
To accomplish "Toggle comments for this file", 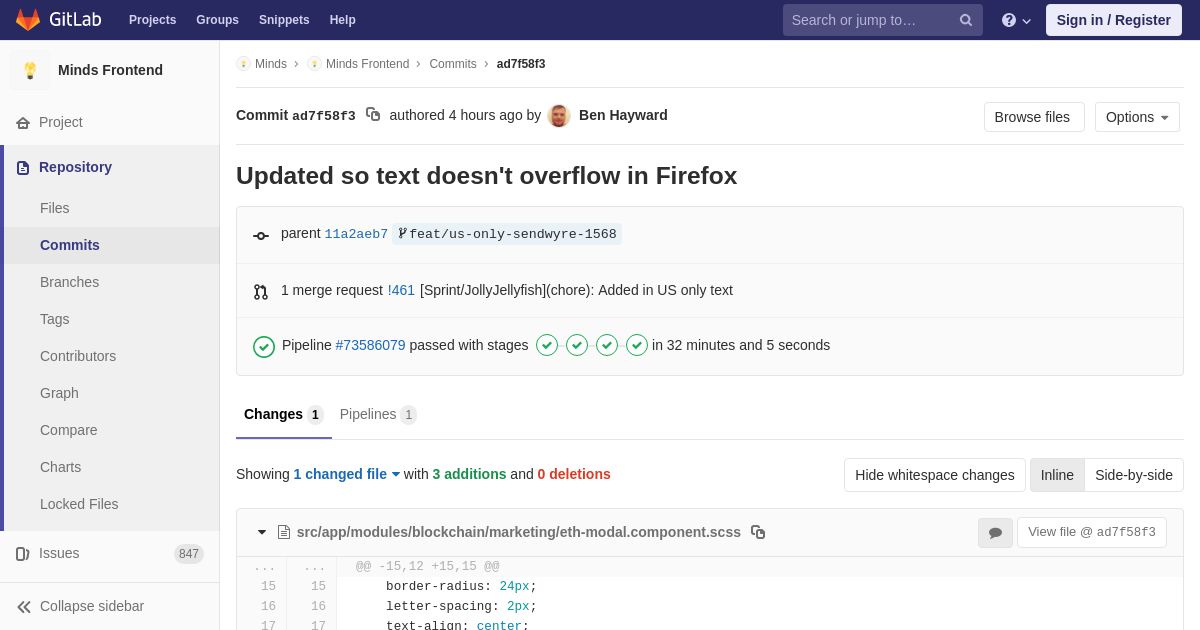I will pyautogui.click(x=995, y=533).
